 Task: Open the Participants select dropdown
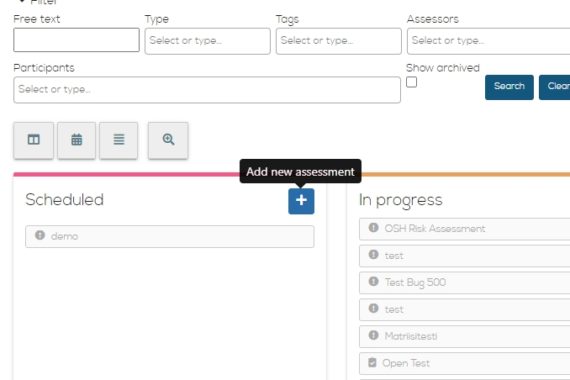207,89
